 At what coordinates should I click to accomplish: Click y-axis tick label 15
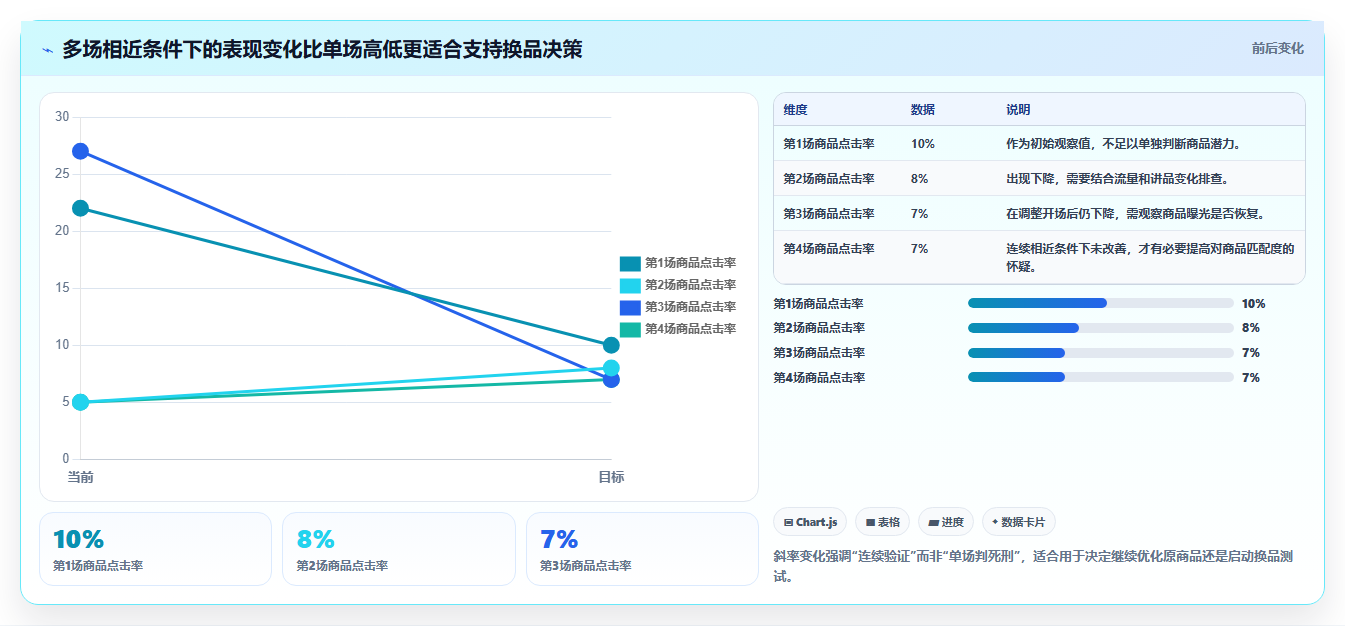[x=62, y=288]
